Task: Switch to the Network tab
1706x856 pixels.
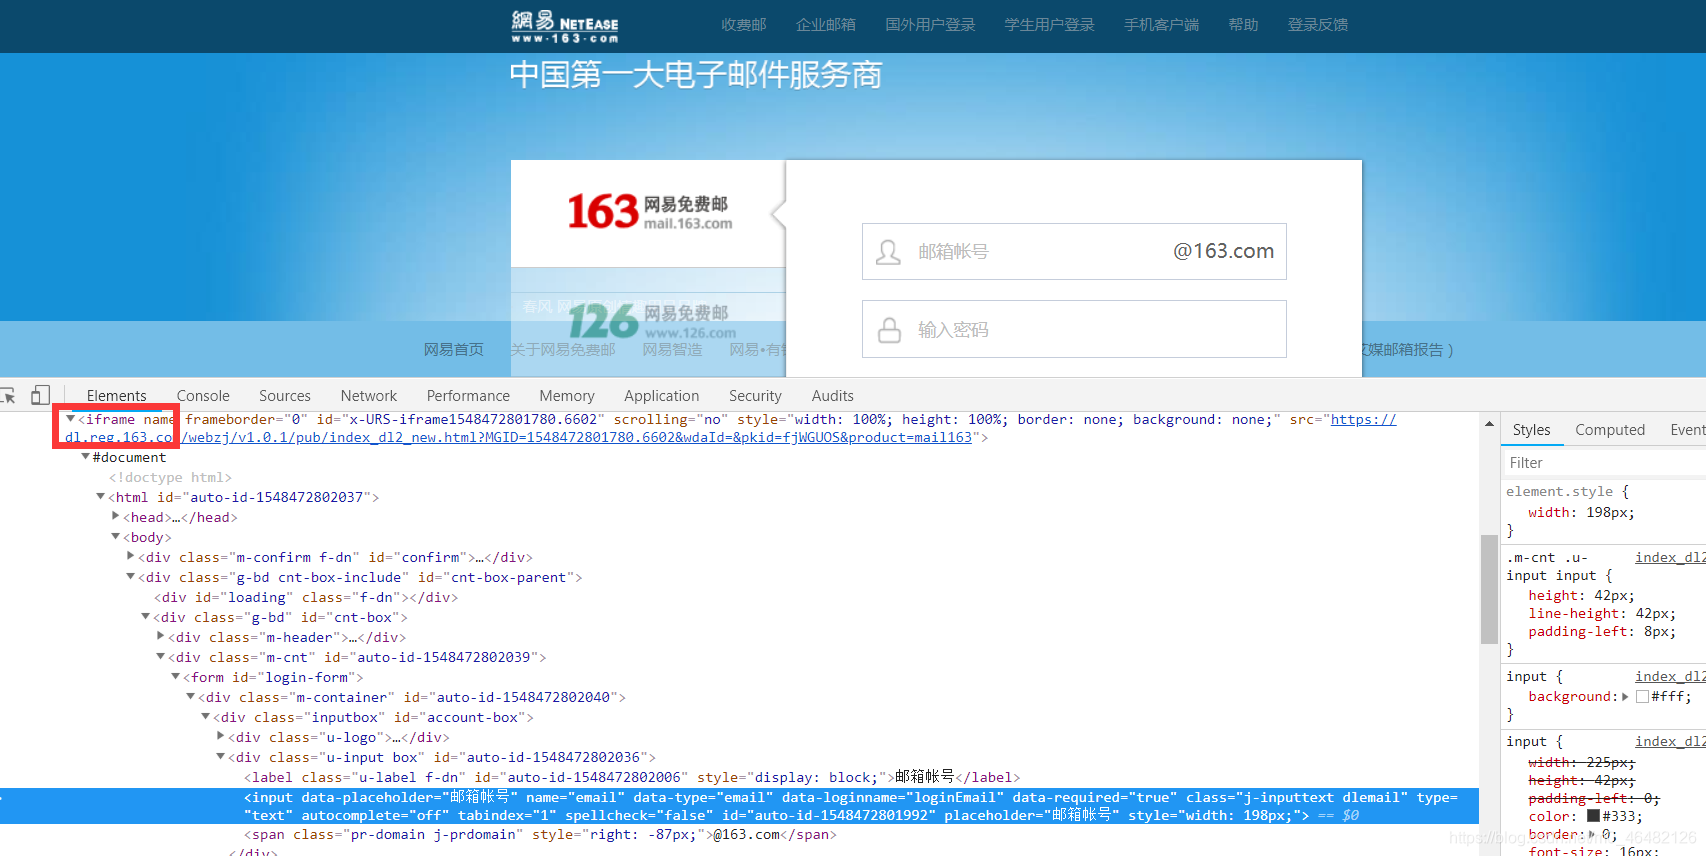Action: pos(369,396)
